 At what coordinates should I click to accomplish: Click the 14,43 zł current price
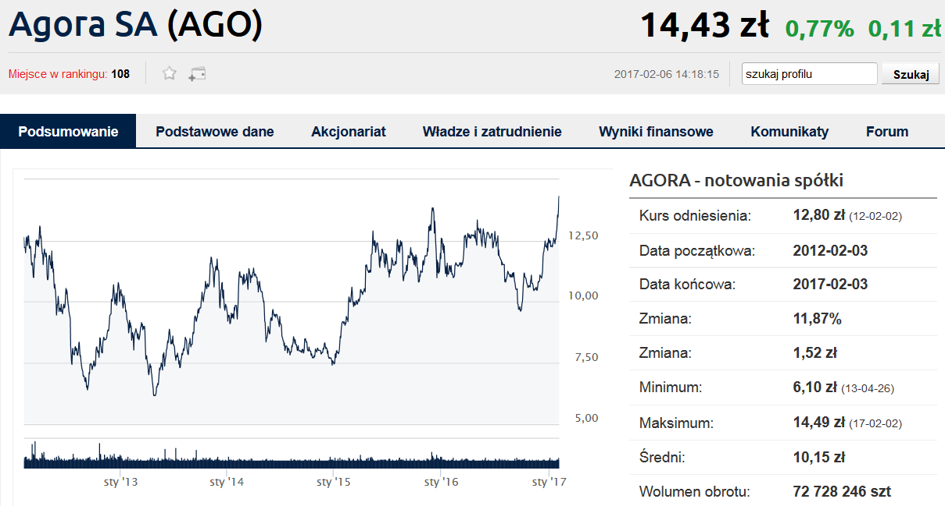[x=705, y=26]
